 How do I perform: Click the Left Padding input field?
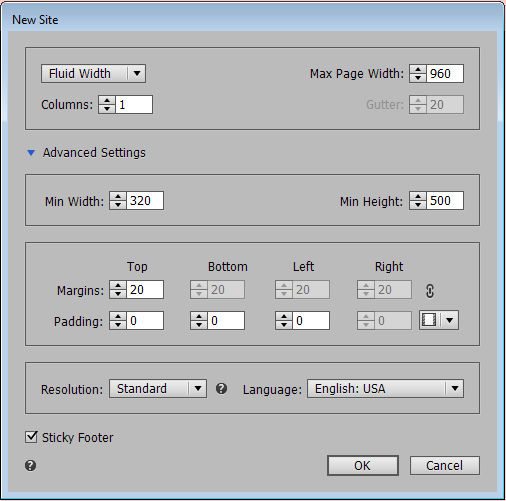click(311, 321)
